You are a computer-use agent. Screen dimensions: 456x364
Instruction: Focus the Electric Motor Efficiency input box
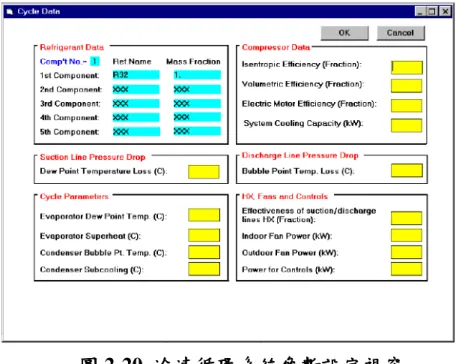(407, 106)
